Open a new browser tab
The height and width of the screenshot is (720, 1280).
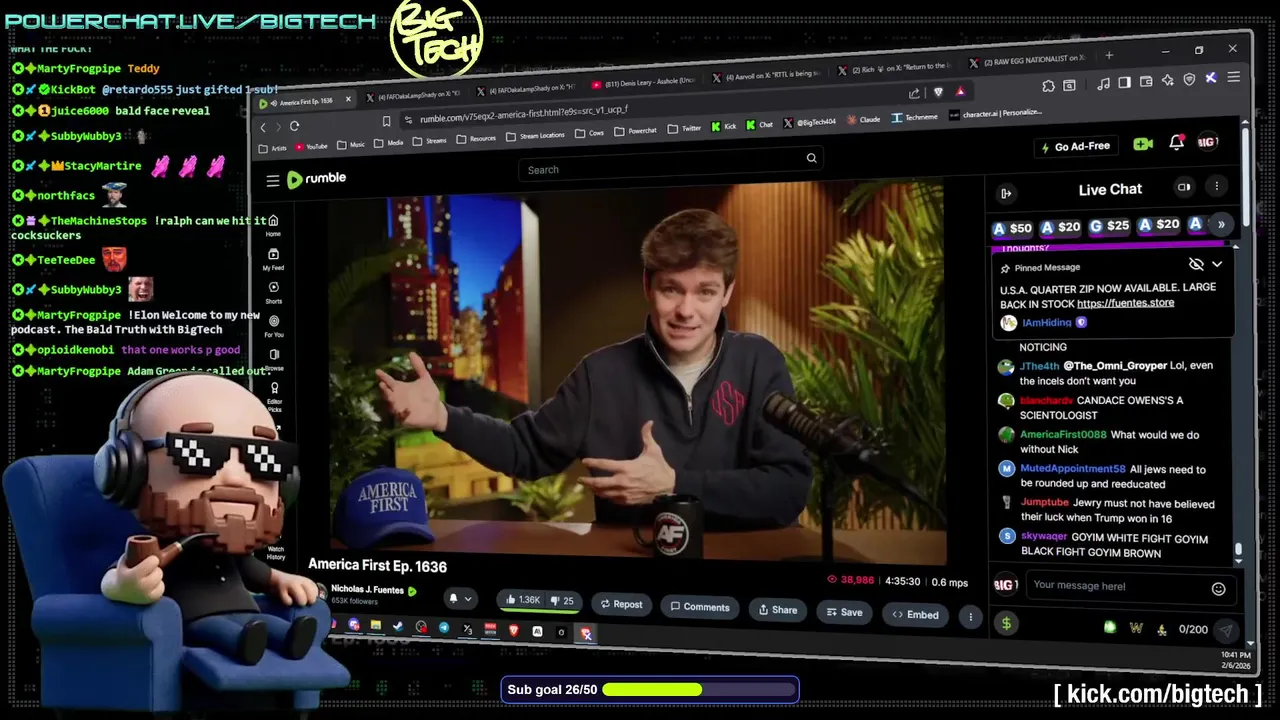tap(1108, 55)
